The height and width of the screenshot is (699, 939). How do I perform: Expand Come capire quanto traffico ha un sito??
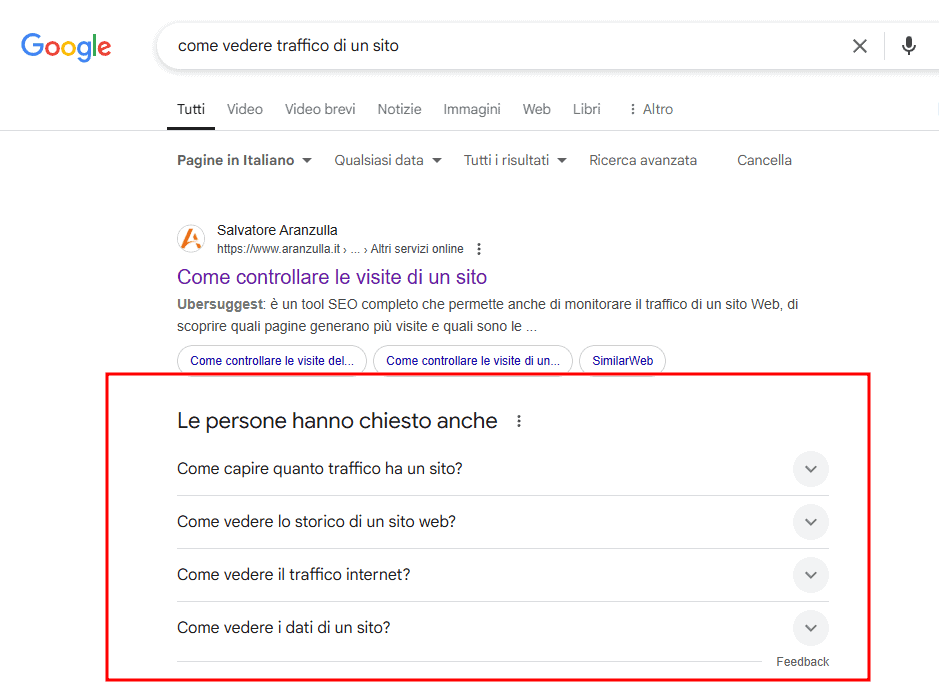click(502, 469)
